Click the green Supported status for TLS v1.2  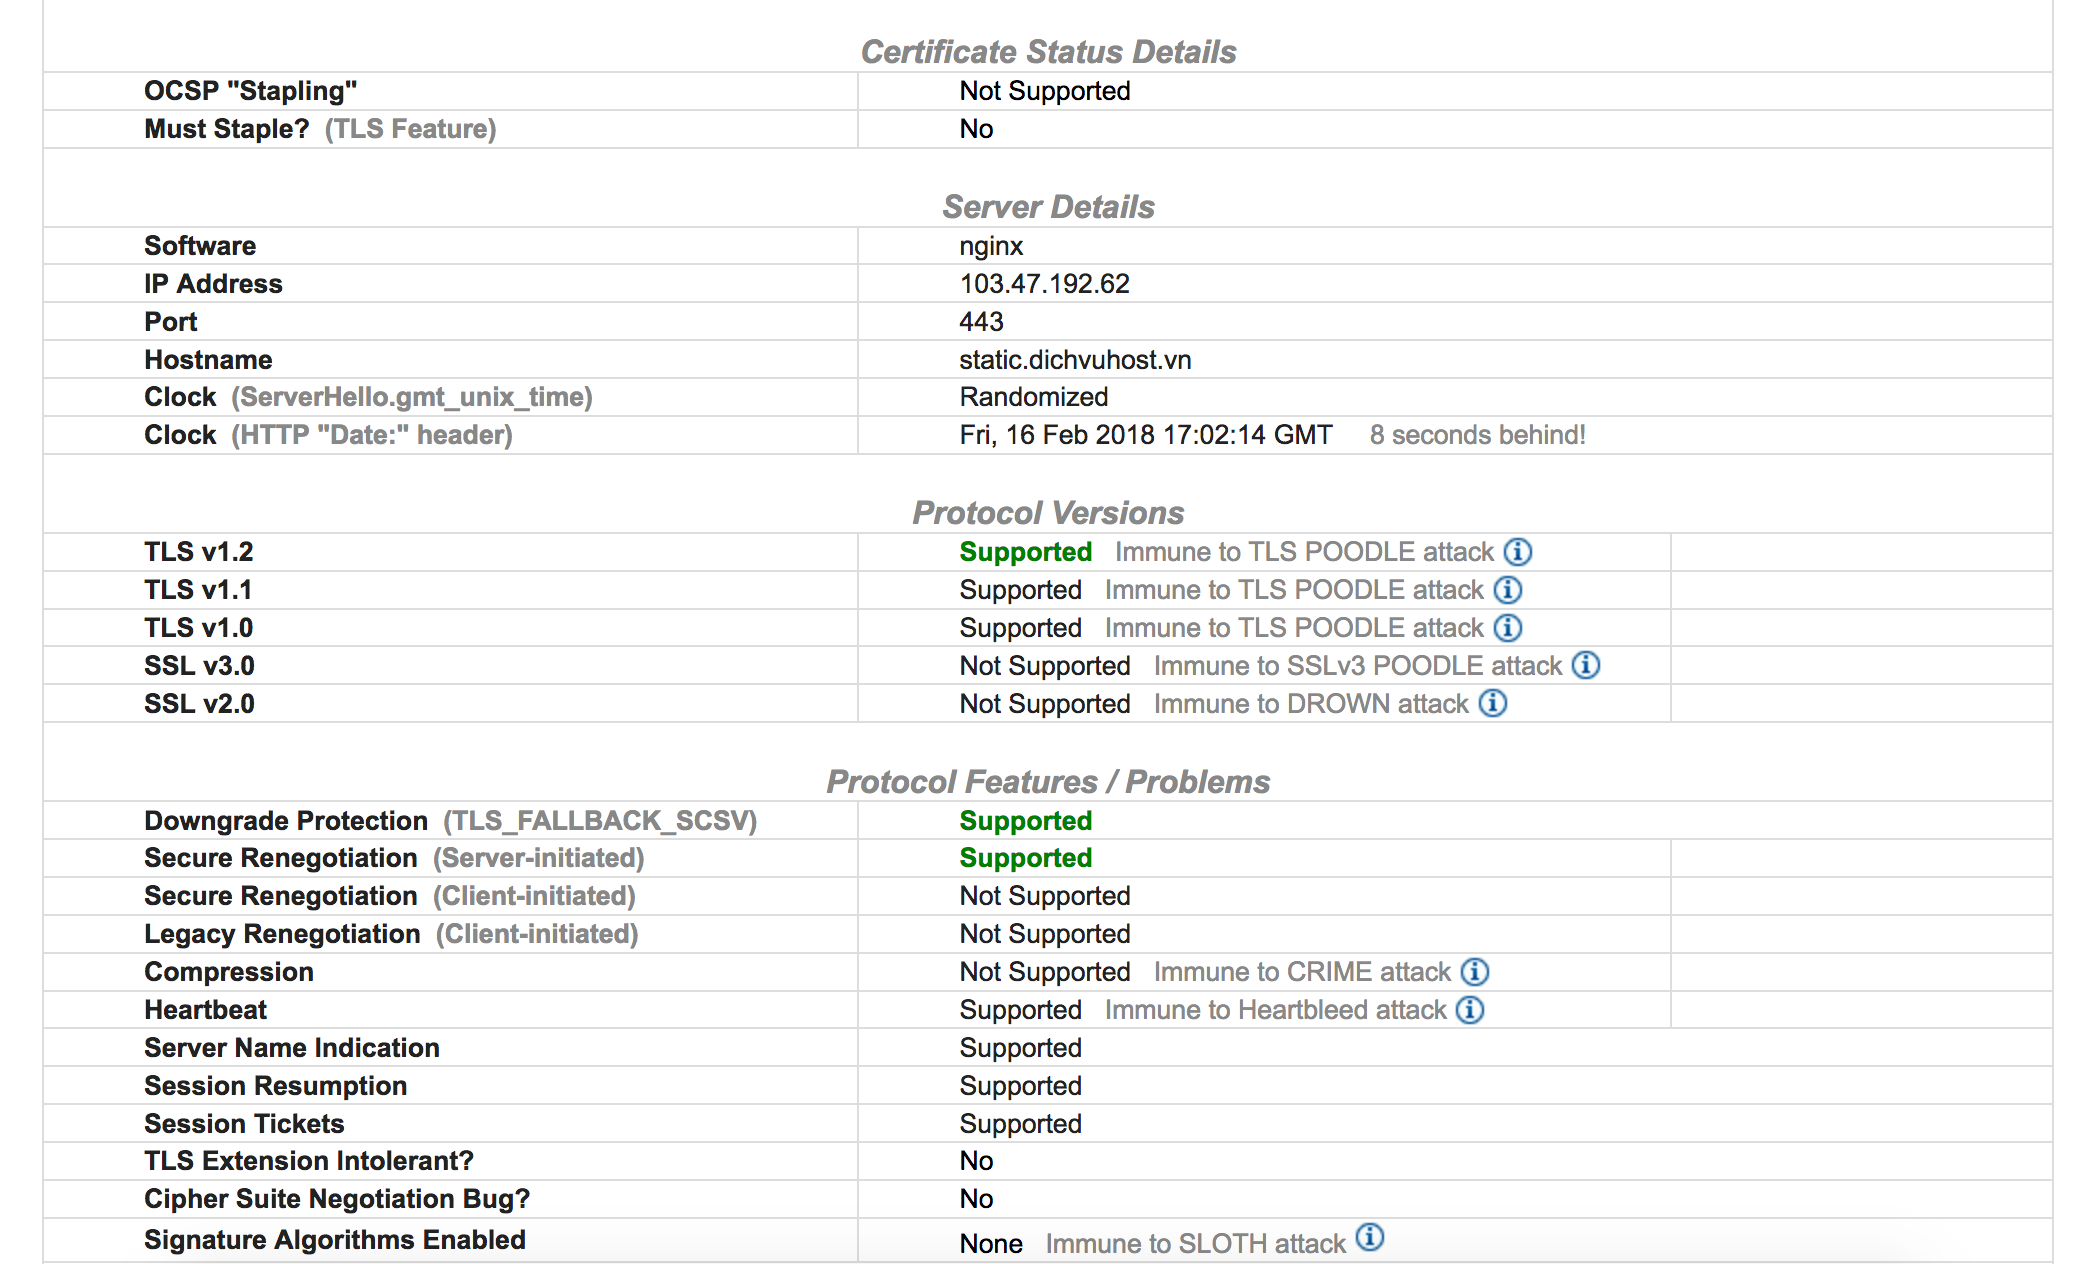coord(1024,551)
